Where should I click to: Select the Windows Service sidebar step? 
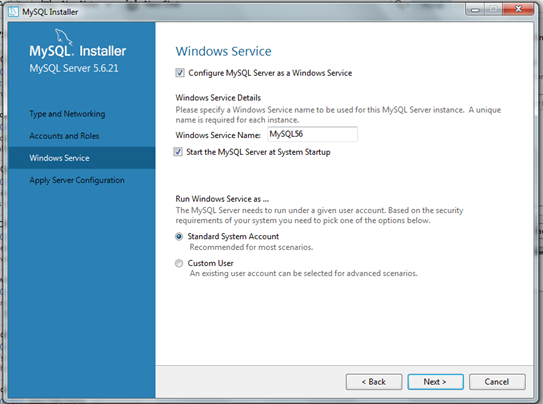tap(82, 158)
